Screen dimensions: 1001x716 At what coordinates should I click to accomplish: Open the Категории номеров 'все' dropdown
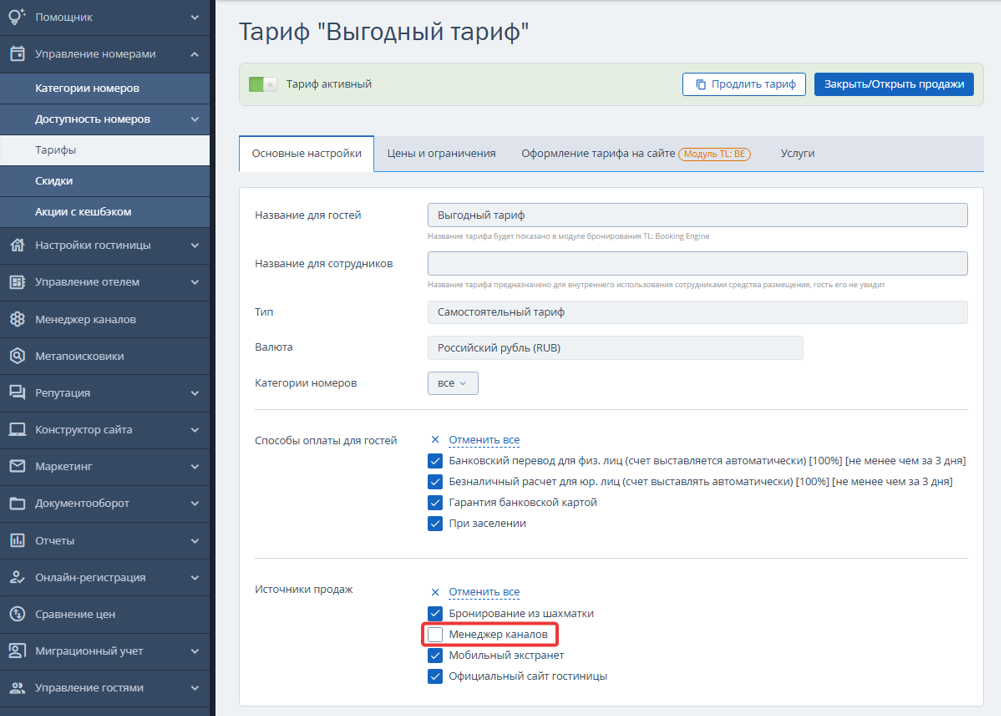[x=453, y=383]
